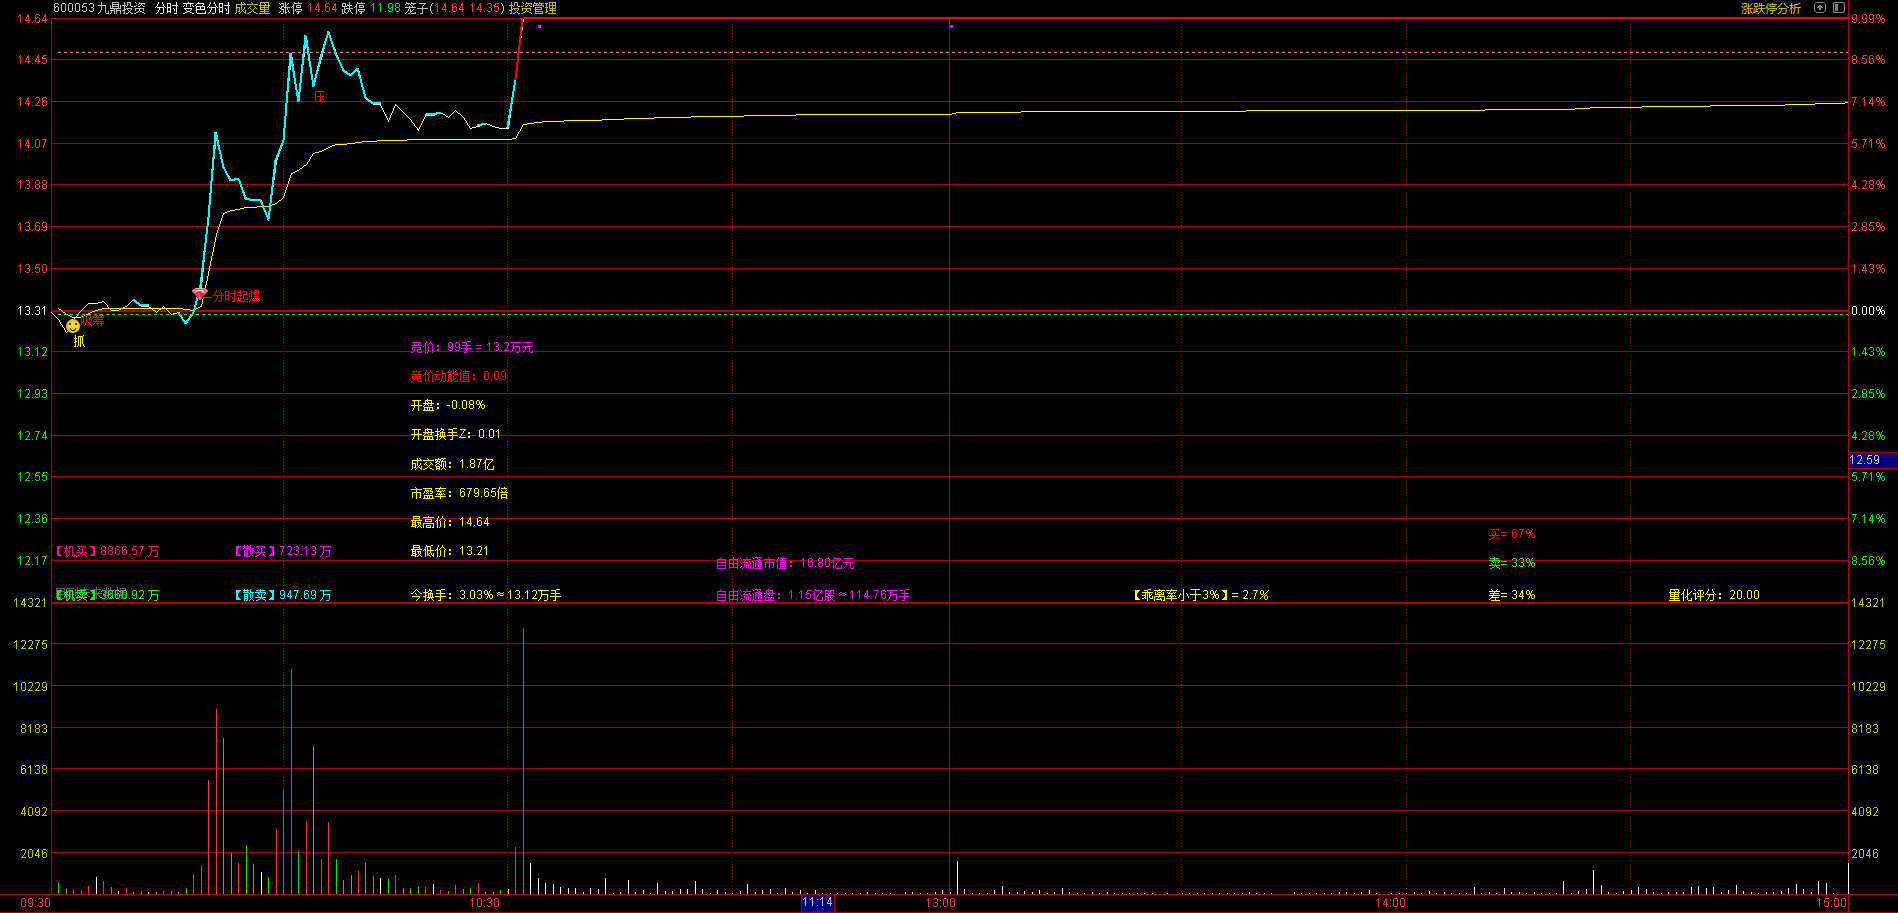Click the 市盈率: 679.65倍 text
Viewport: 1898px width, 913px height.
point(459,493)
